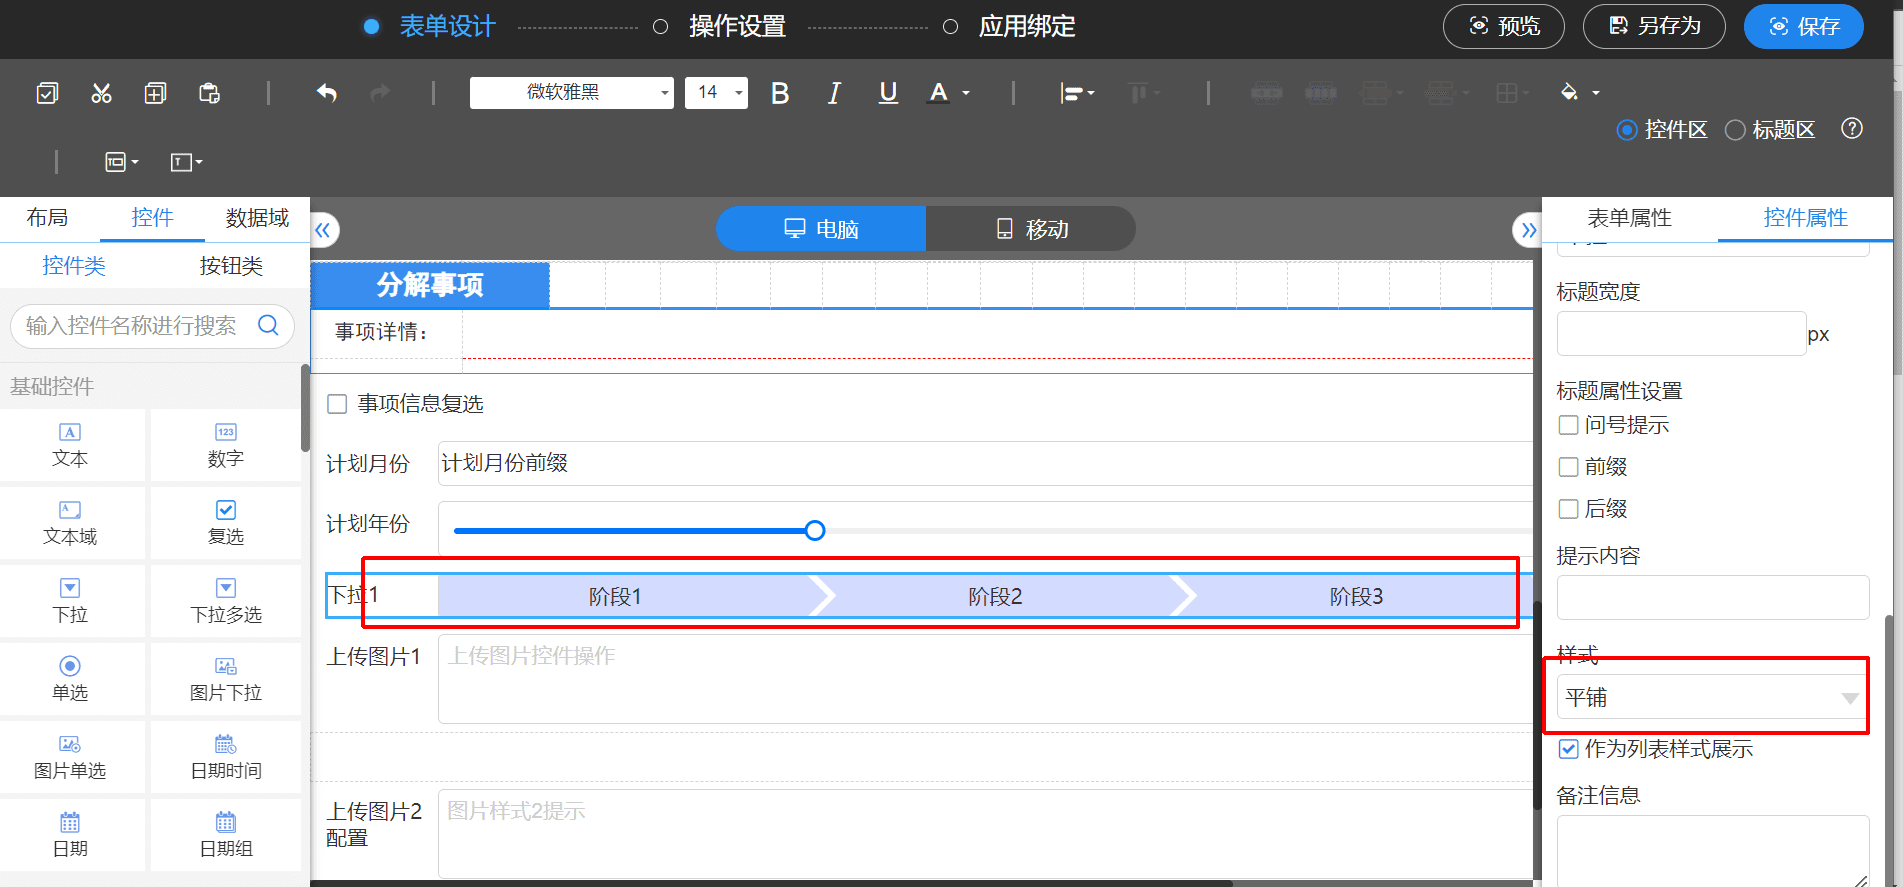Collapse the right panel with double-chevron

(x=1528, y=230)
